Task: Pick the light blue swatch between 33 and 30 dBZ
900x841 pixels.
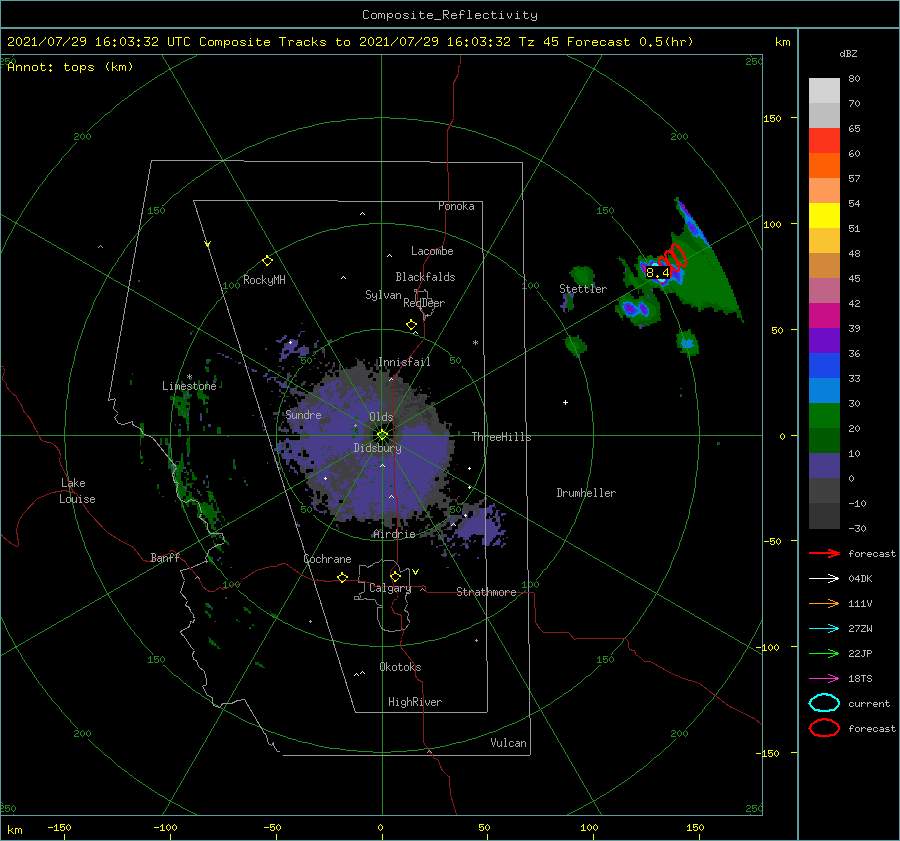Action: 824,391
